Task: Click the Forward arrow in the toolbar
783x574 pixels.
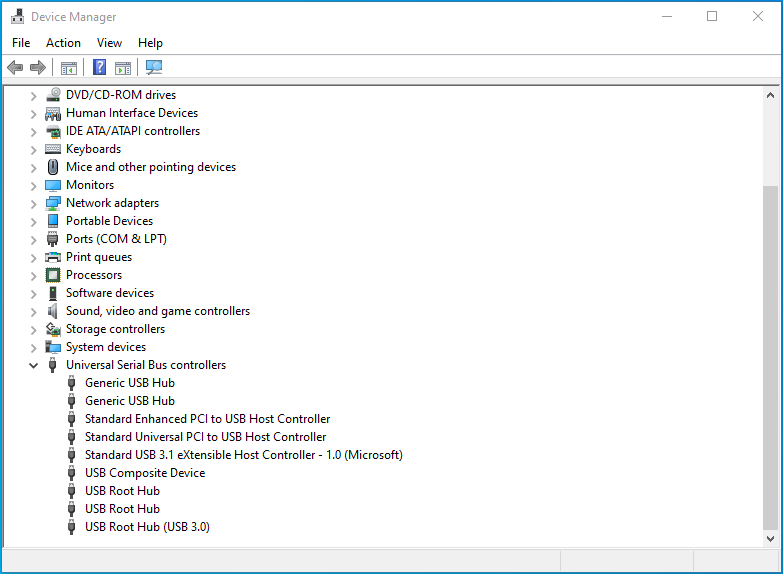Action: (38, 68)
